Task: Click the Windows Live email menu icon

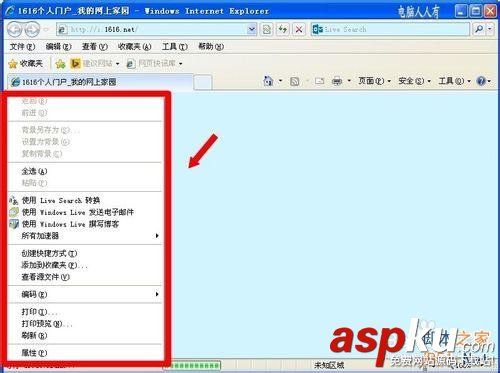Action: pos(14,212)
